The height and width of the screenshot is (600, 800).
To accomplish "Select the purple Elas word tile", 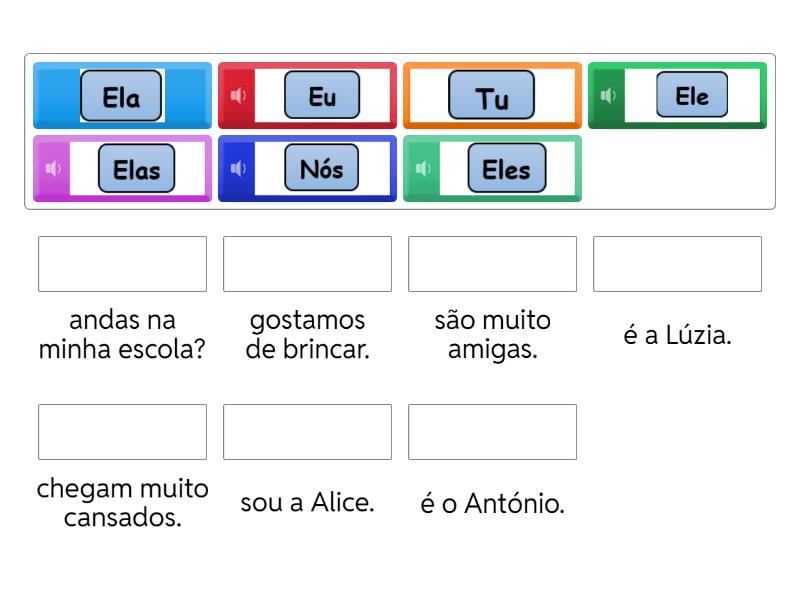I will 136,168.
